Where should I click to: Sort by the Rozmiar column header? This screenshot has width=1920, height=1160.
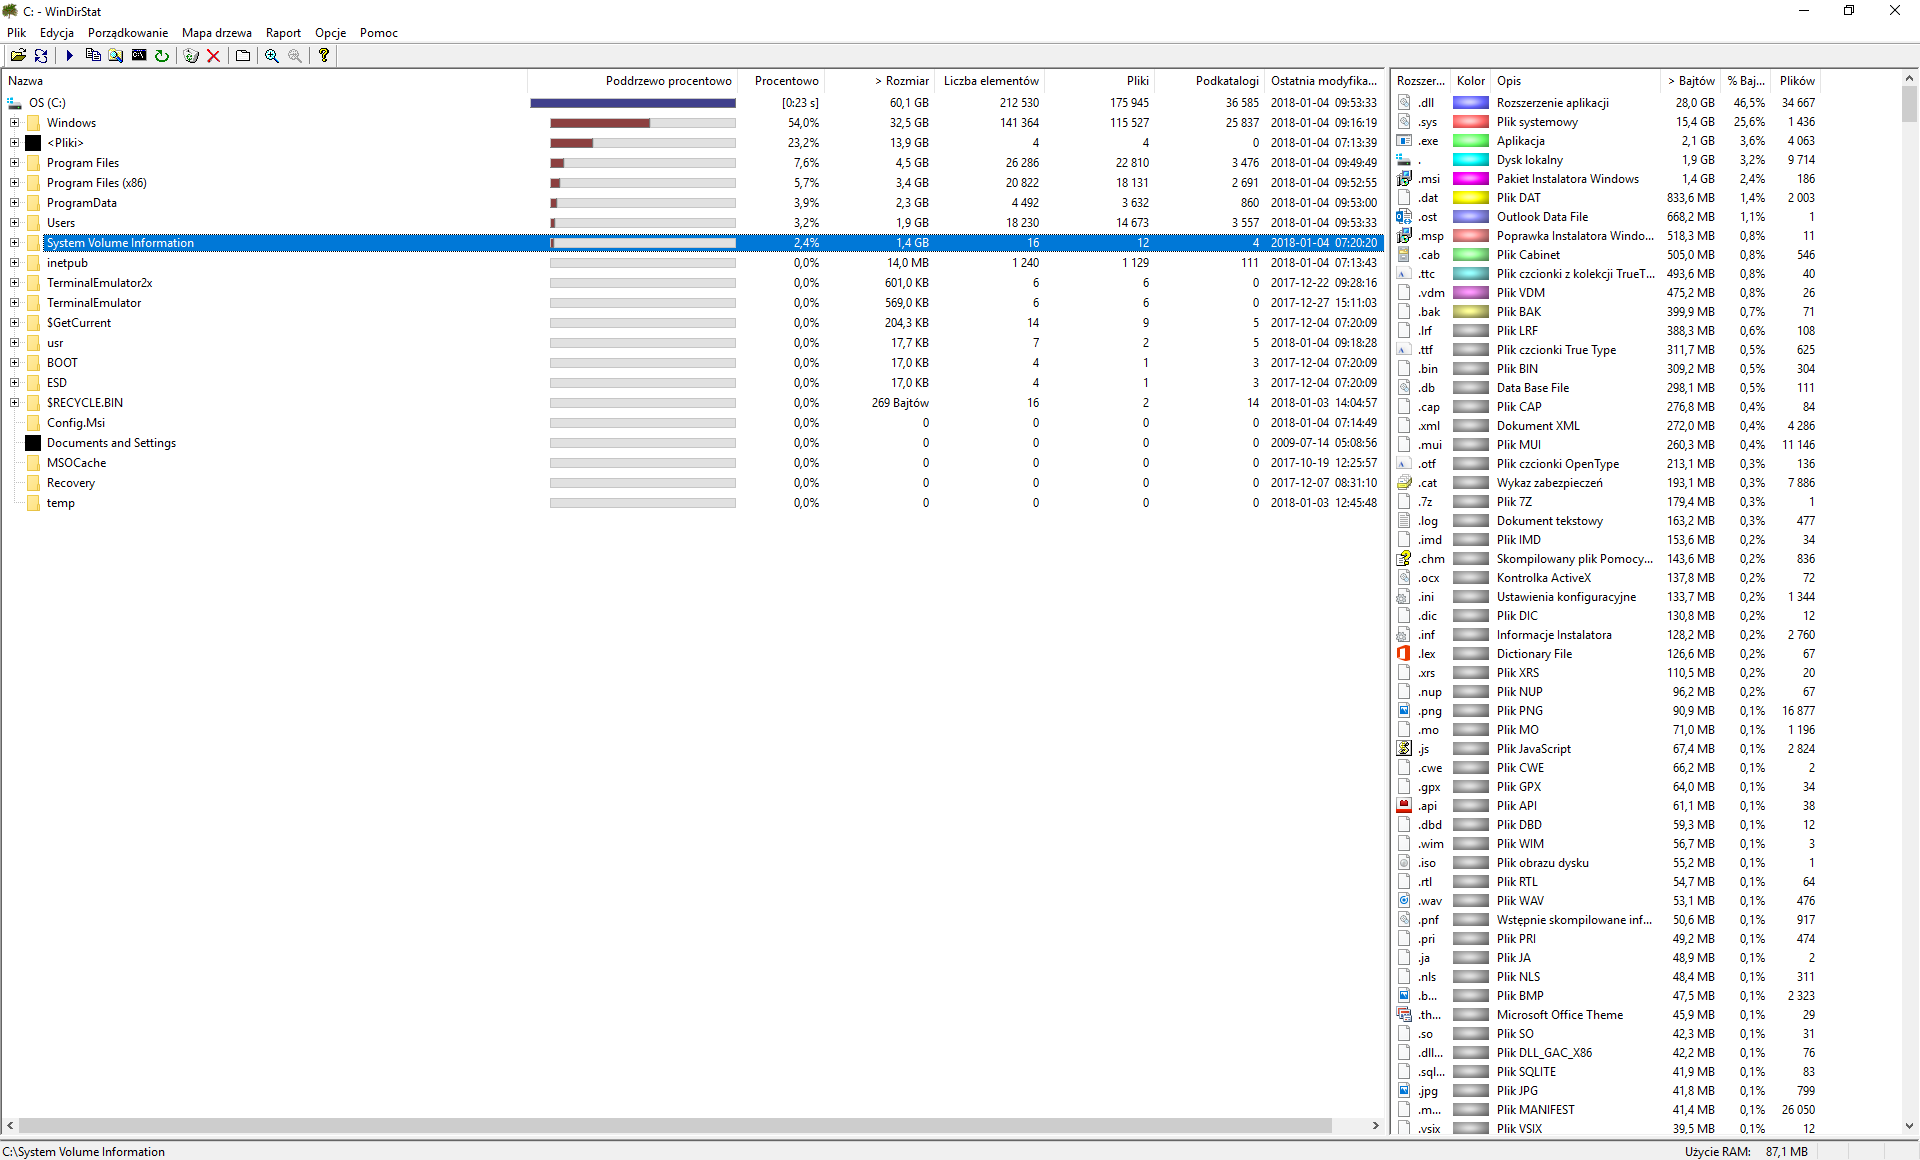(x=882, y=81)
